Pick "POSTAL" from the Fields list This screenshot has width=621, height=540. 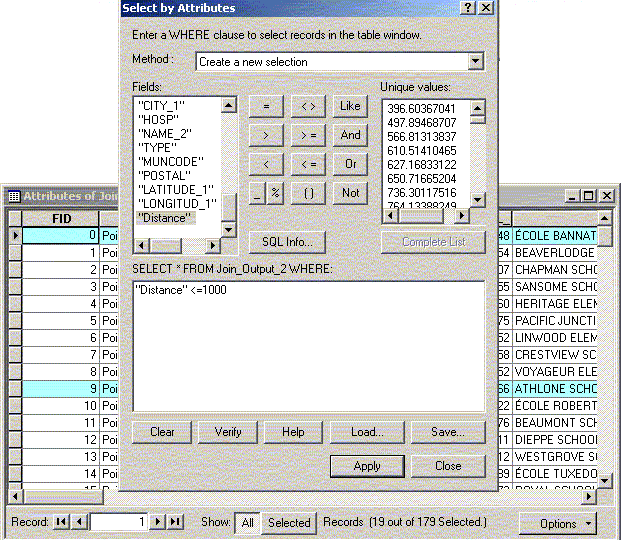pyautogui.click(x=161, y=175)
